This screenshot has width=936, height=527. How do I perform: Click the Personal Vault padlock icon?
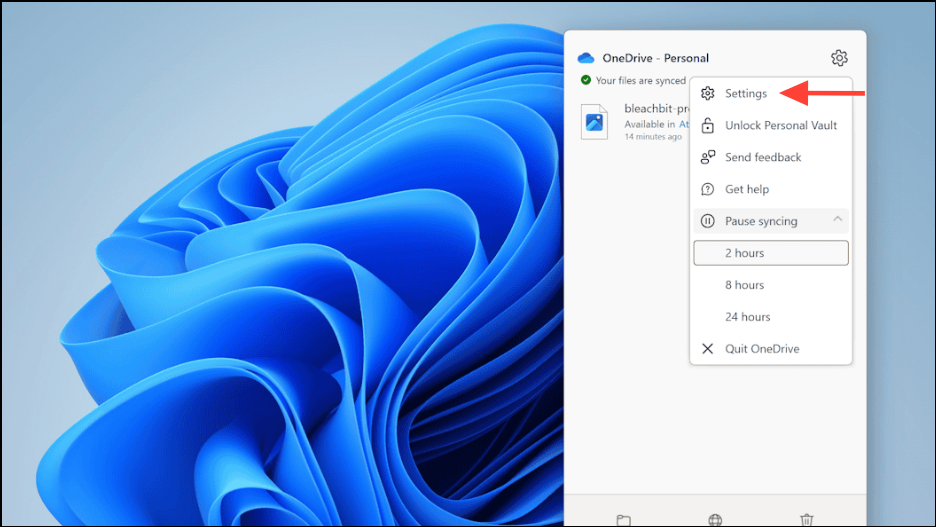tap(707, 125)
